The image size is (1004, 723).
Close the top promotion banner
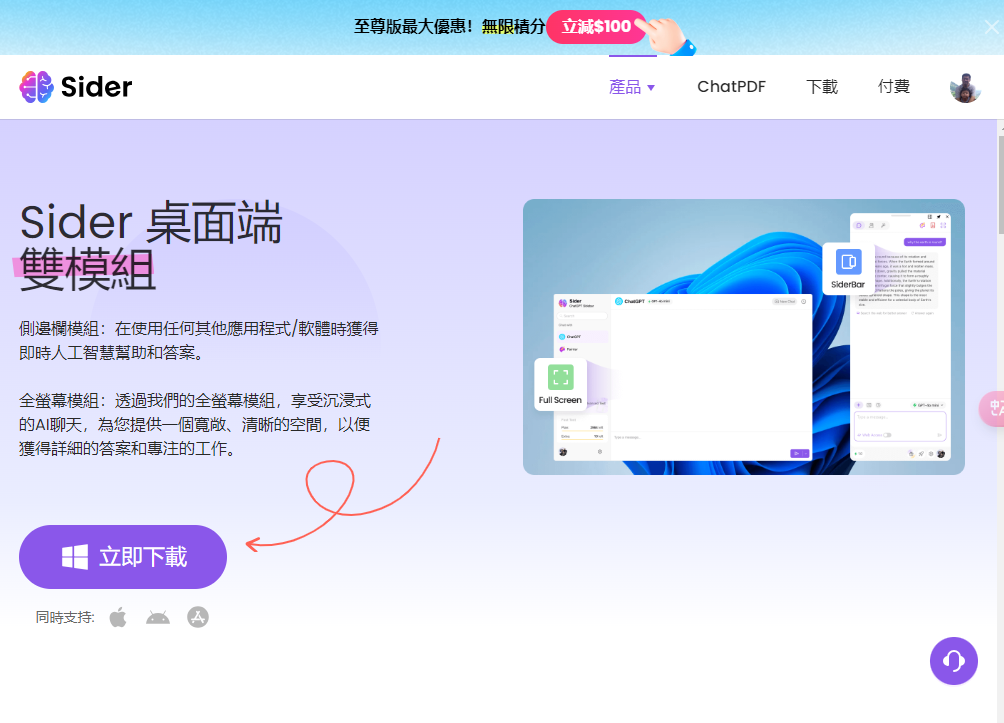[x=991, y=27]
